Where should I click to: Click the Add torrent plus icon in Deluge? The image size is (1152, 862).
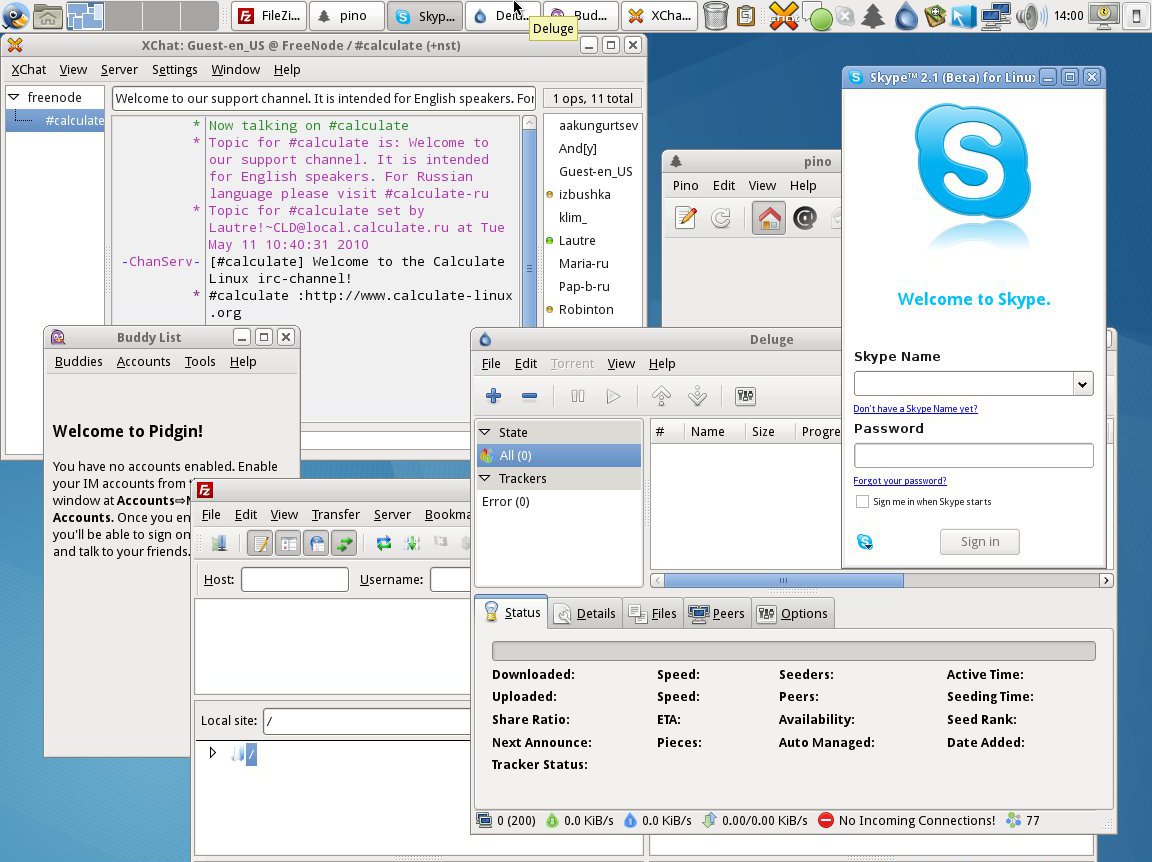click(493, 397)
